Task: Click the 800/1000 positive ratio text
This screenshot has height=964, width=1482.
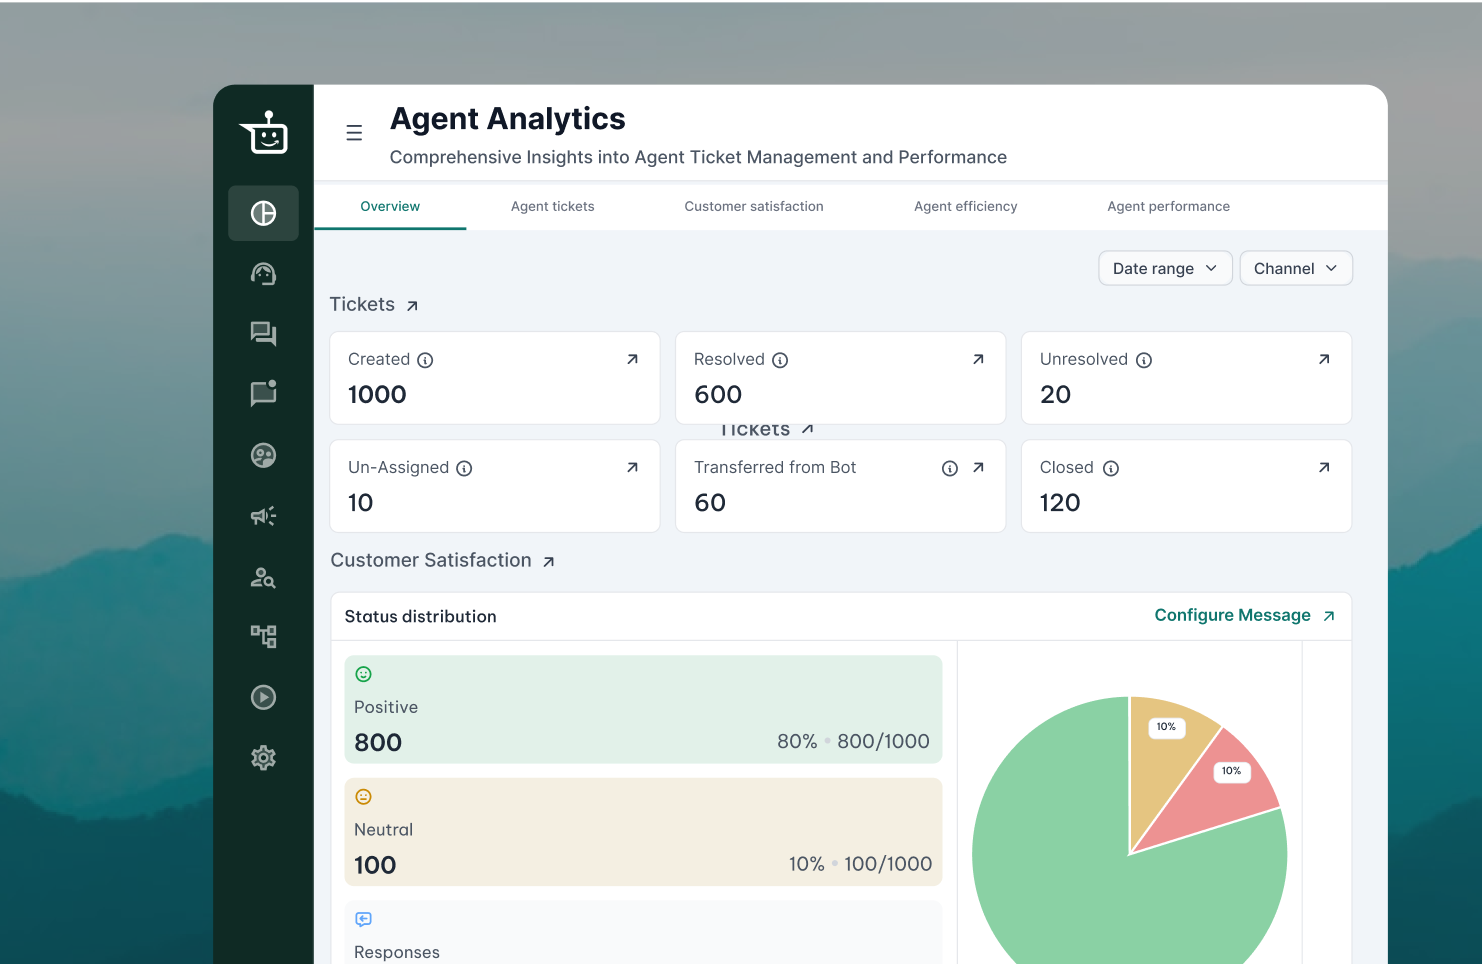Action: 883,741
